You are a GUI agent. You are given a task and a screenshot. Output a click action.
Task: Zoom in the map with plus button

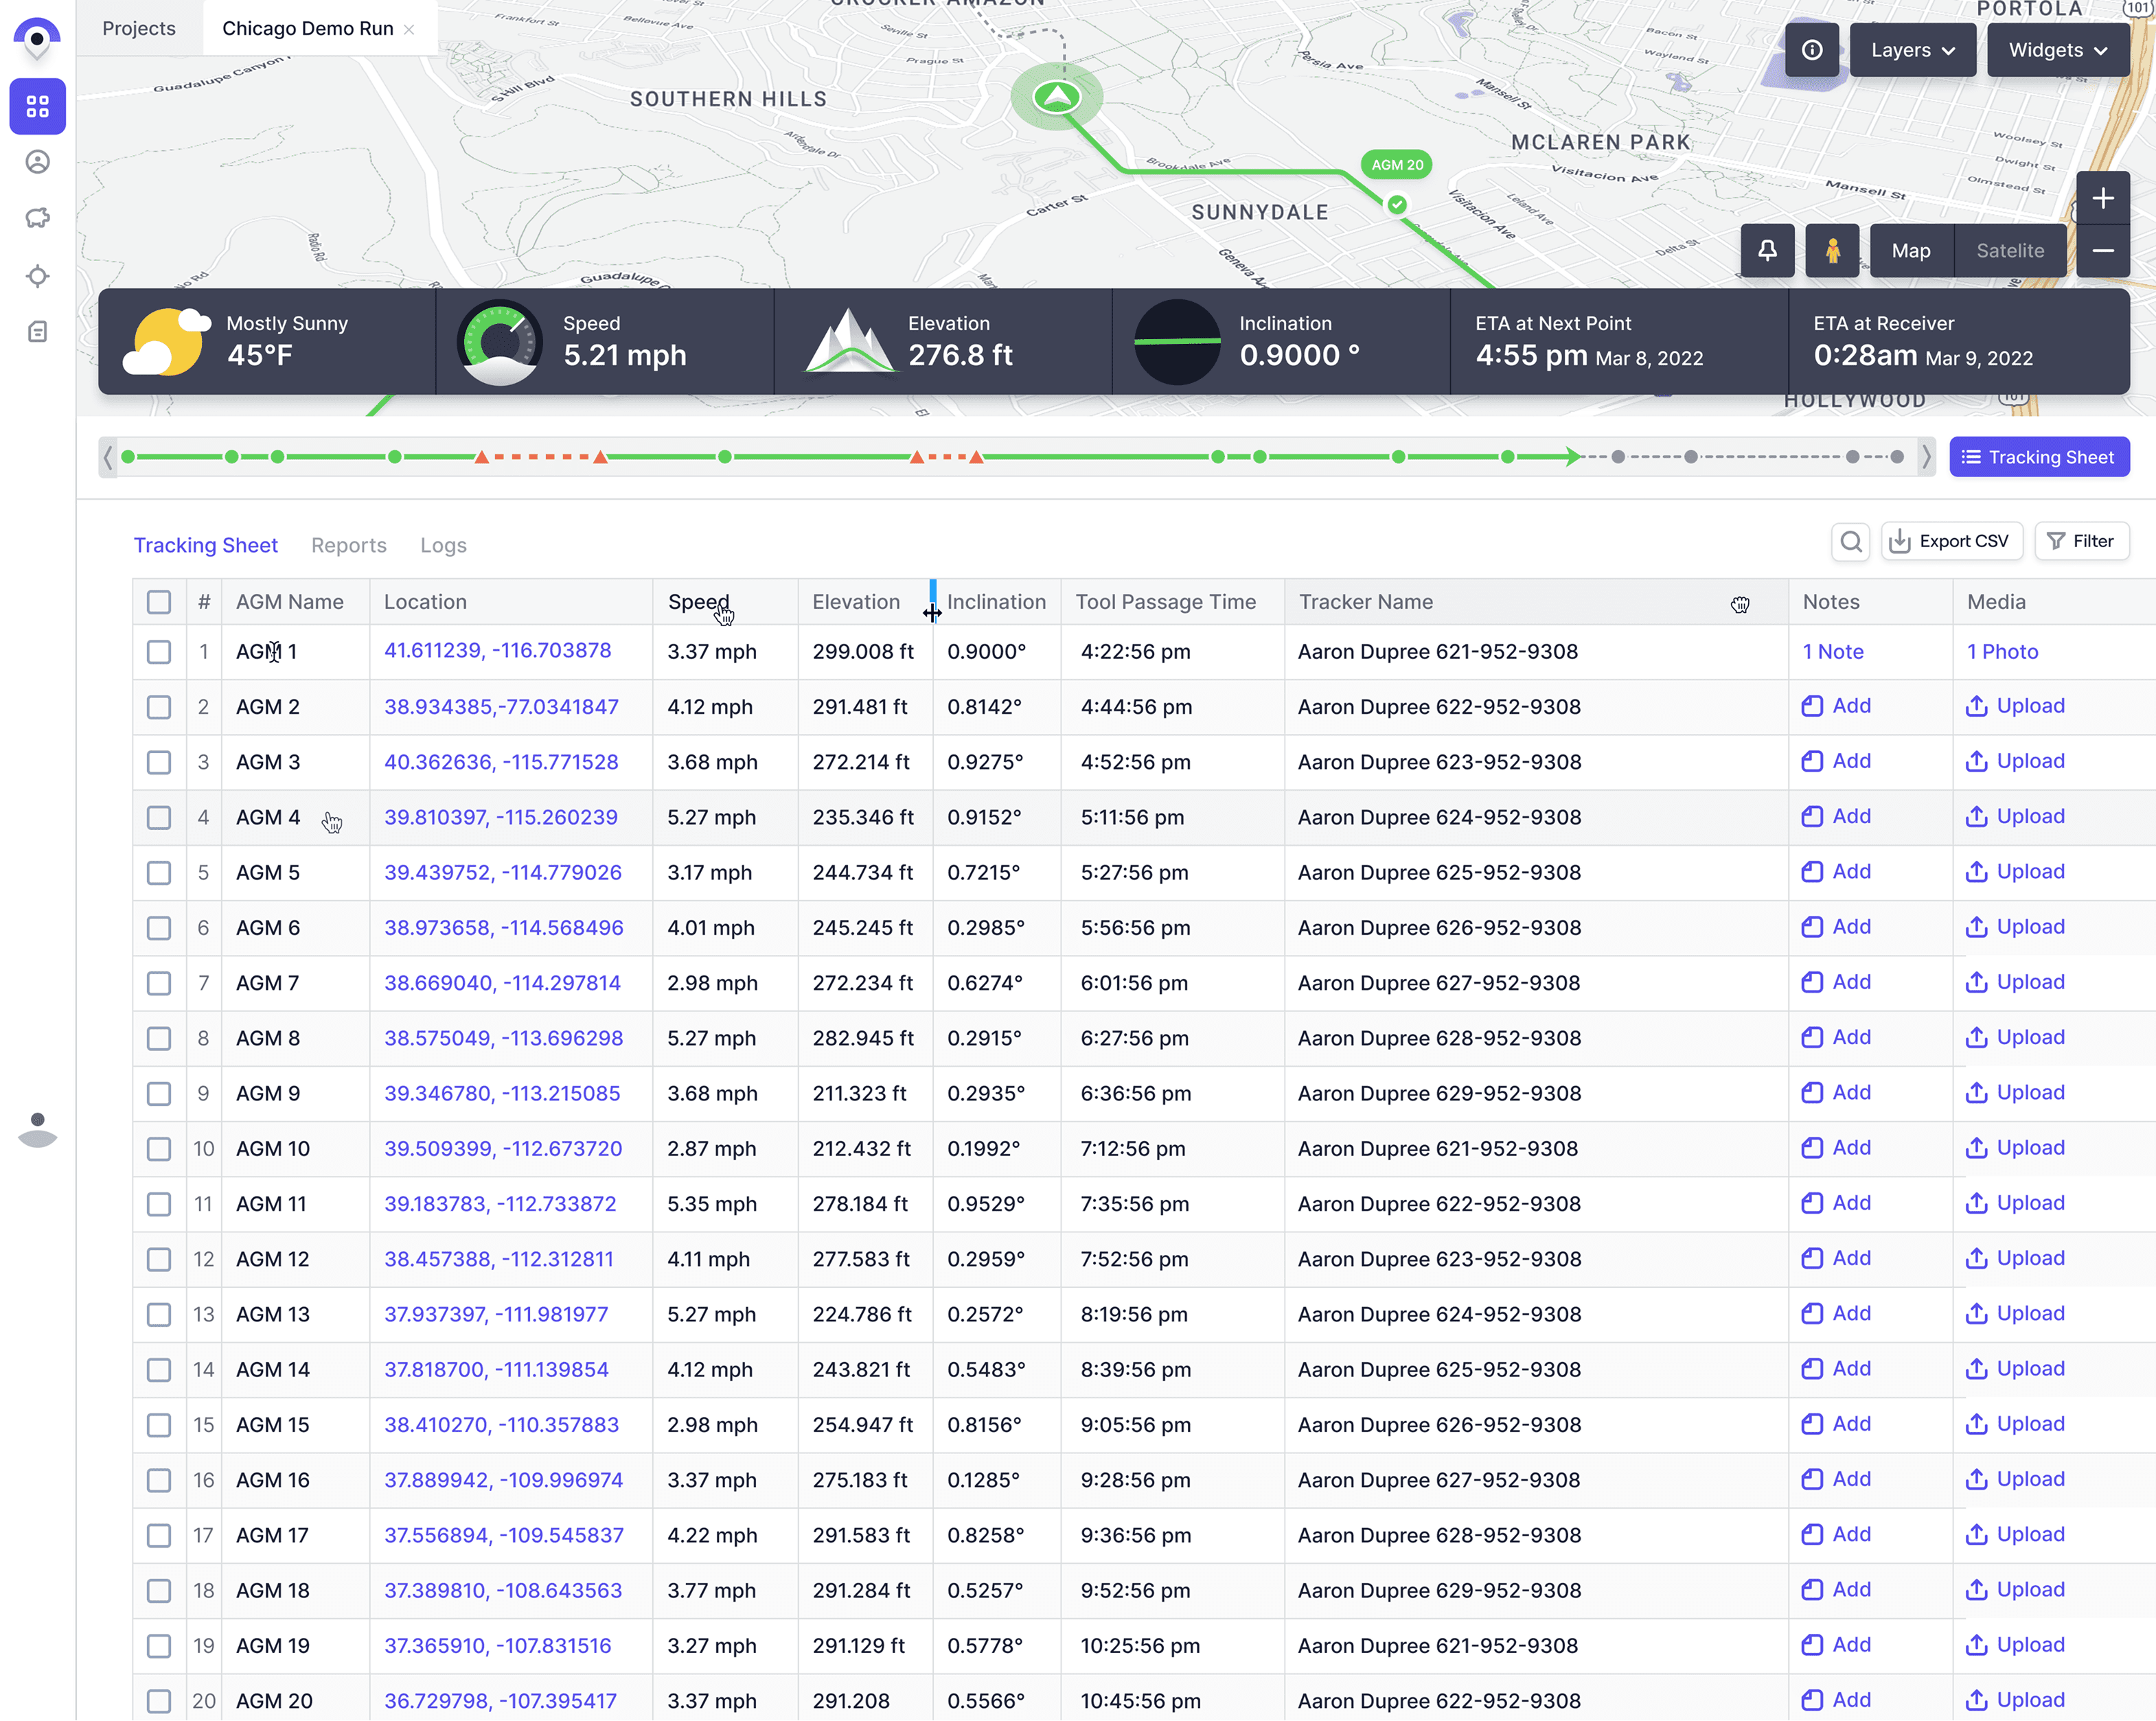click(2102, 198)
